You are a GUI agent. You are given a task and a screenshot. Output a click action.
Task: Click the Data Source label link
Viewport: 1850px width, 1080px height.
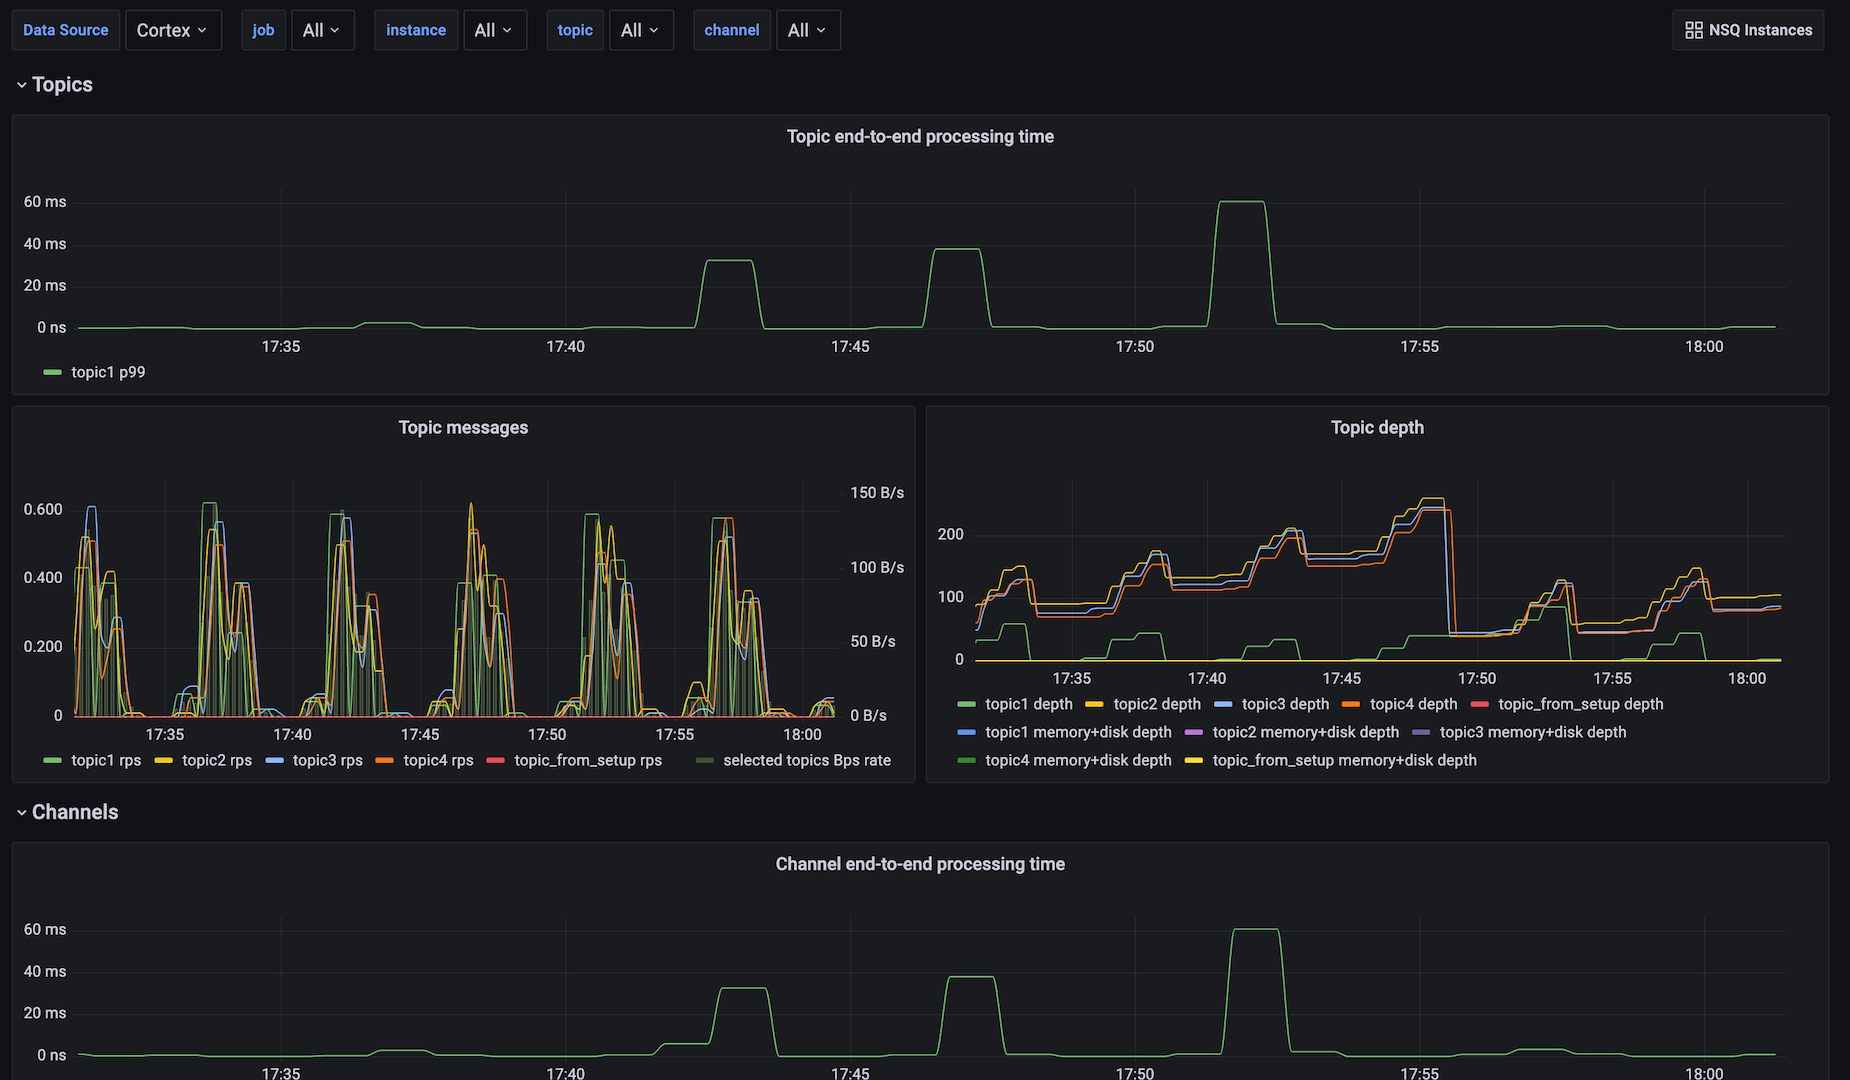coord(65,30)
